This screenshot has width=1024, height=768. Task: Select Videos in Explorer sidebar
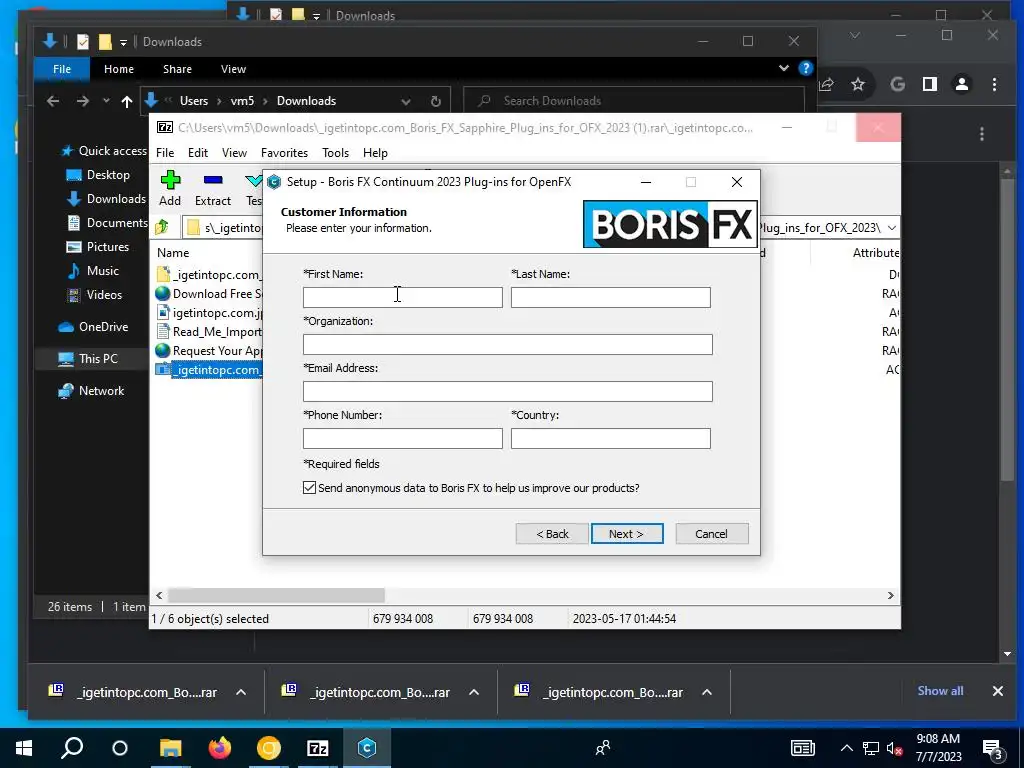(x=95, y=295)
